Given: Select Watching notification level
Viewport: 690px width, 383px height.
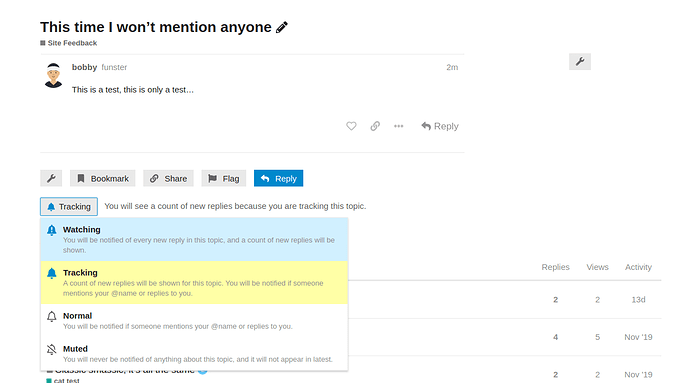Looking at the screenshot, I should pyautogui.click(x=194, y=239).
